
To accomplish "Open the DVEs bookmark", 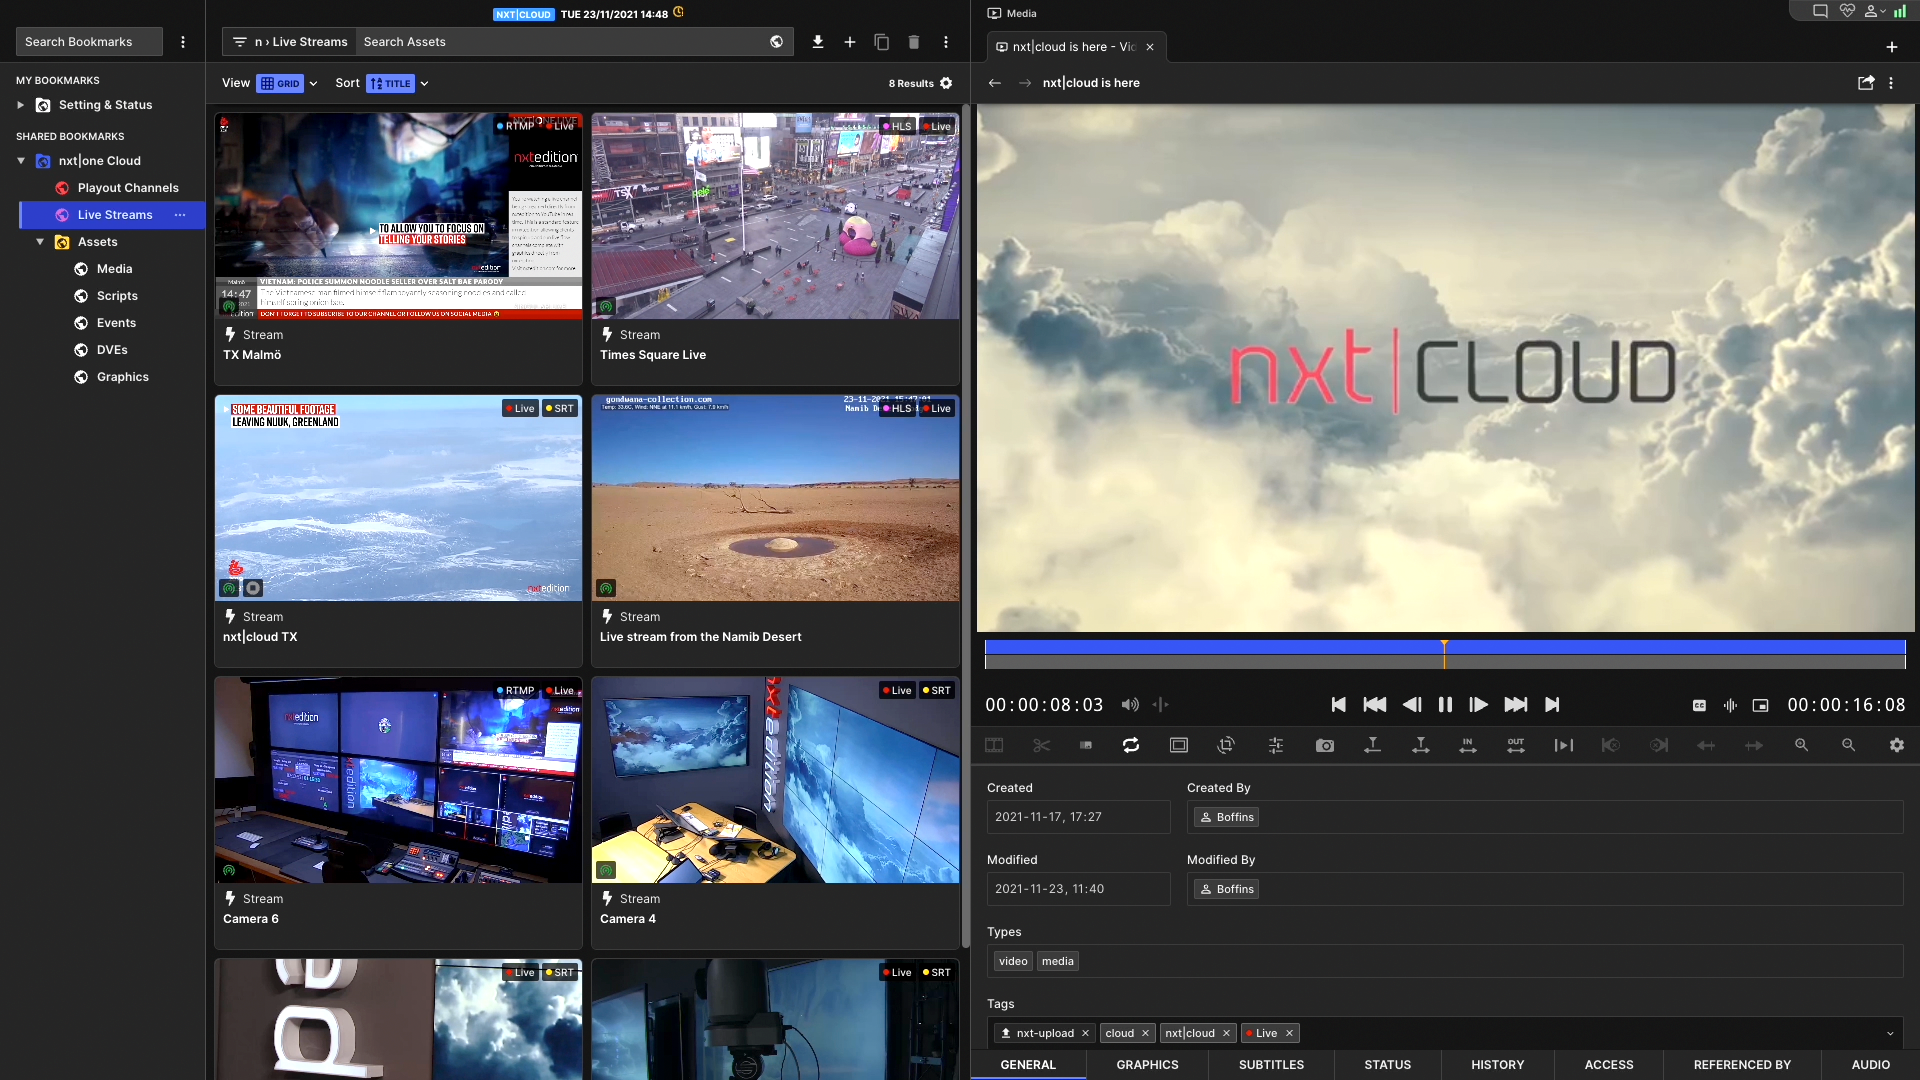I will click(112, 350).
